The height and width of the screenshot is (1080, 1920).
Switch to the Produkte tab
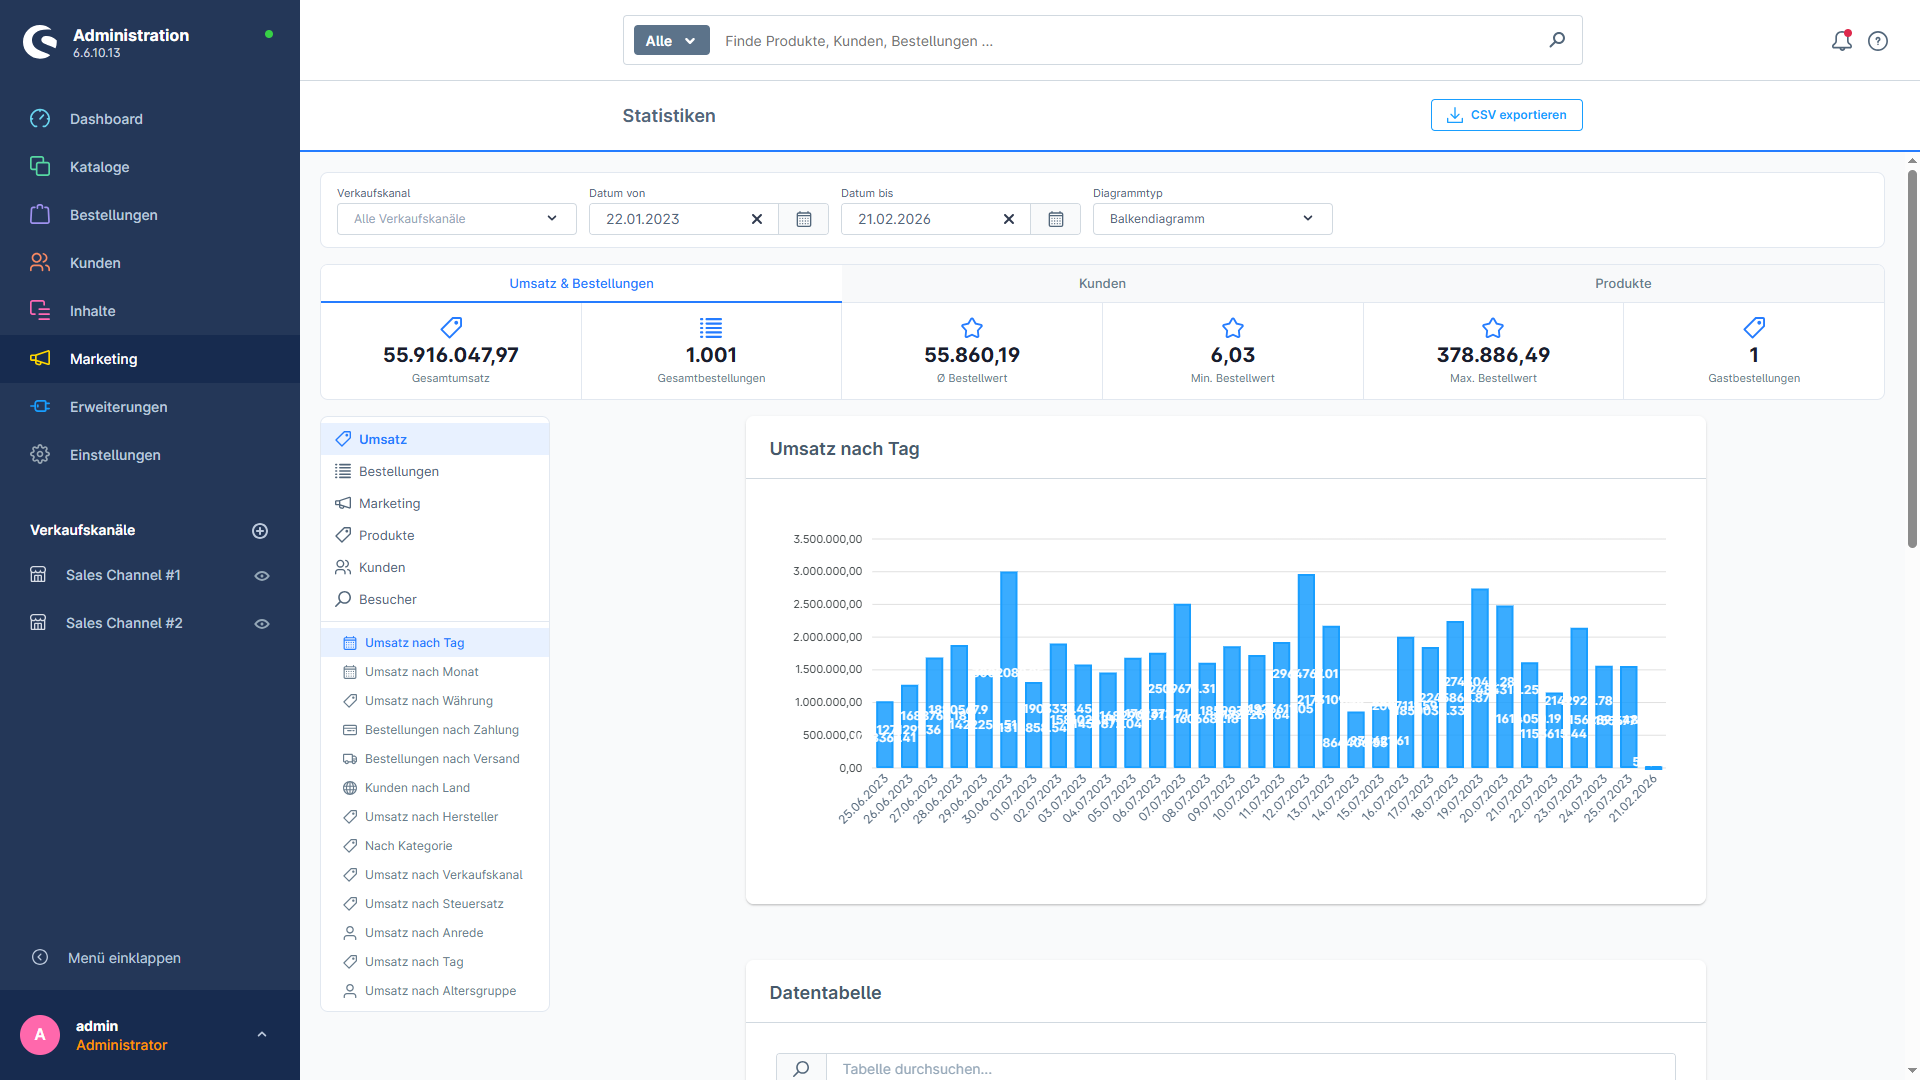tap(1622, 283)
